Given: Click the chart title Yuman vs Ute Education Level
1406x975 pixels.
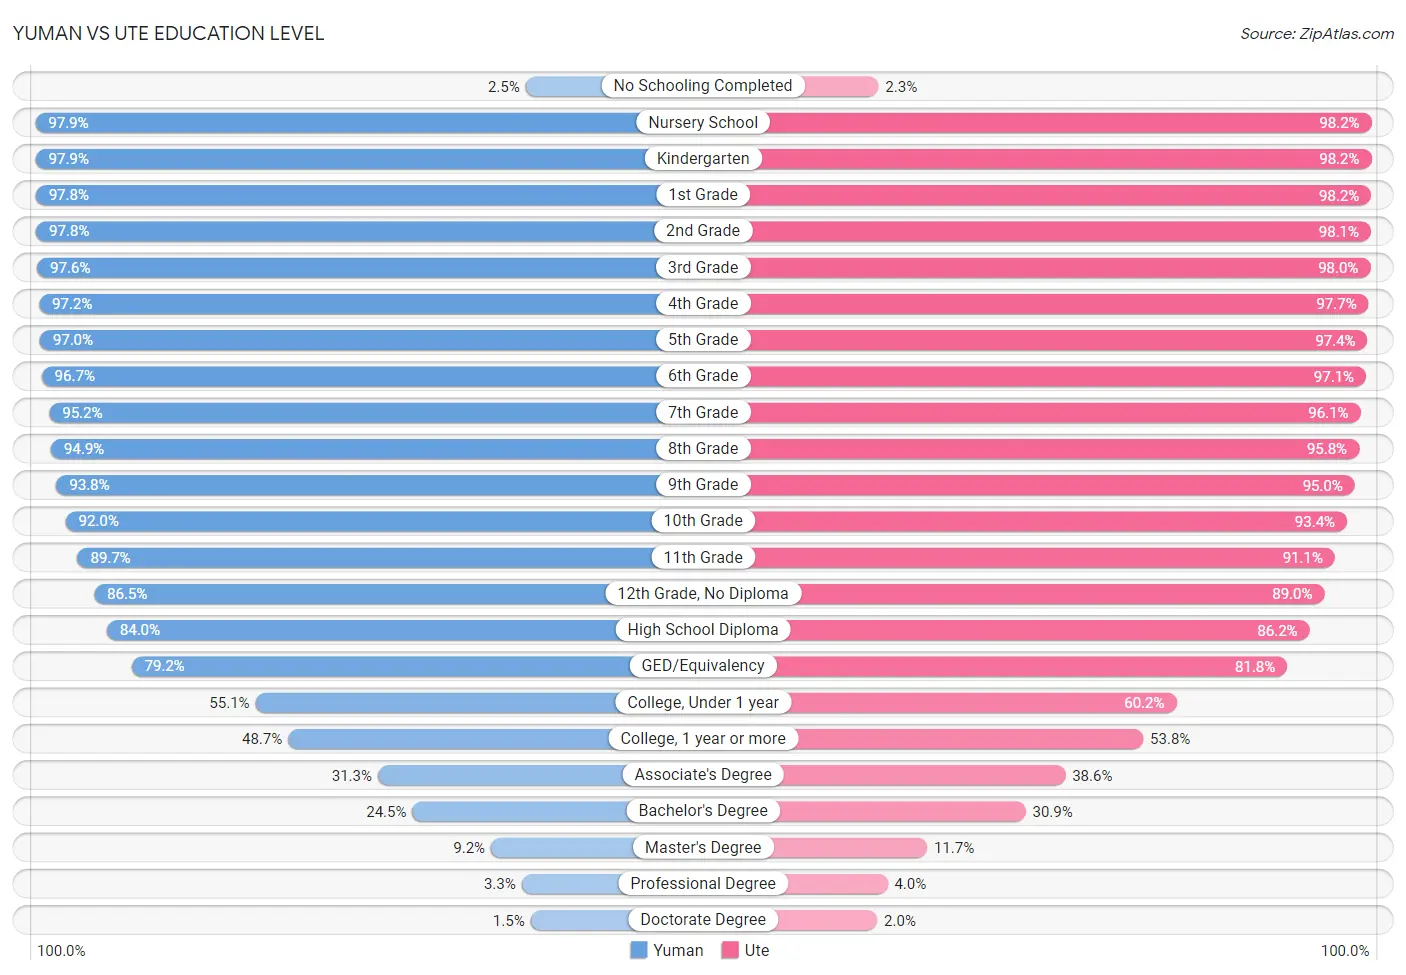Looking at the screenshot, I should click(169, 33).
